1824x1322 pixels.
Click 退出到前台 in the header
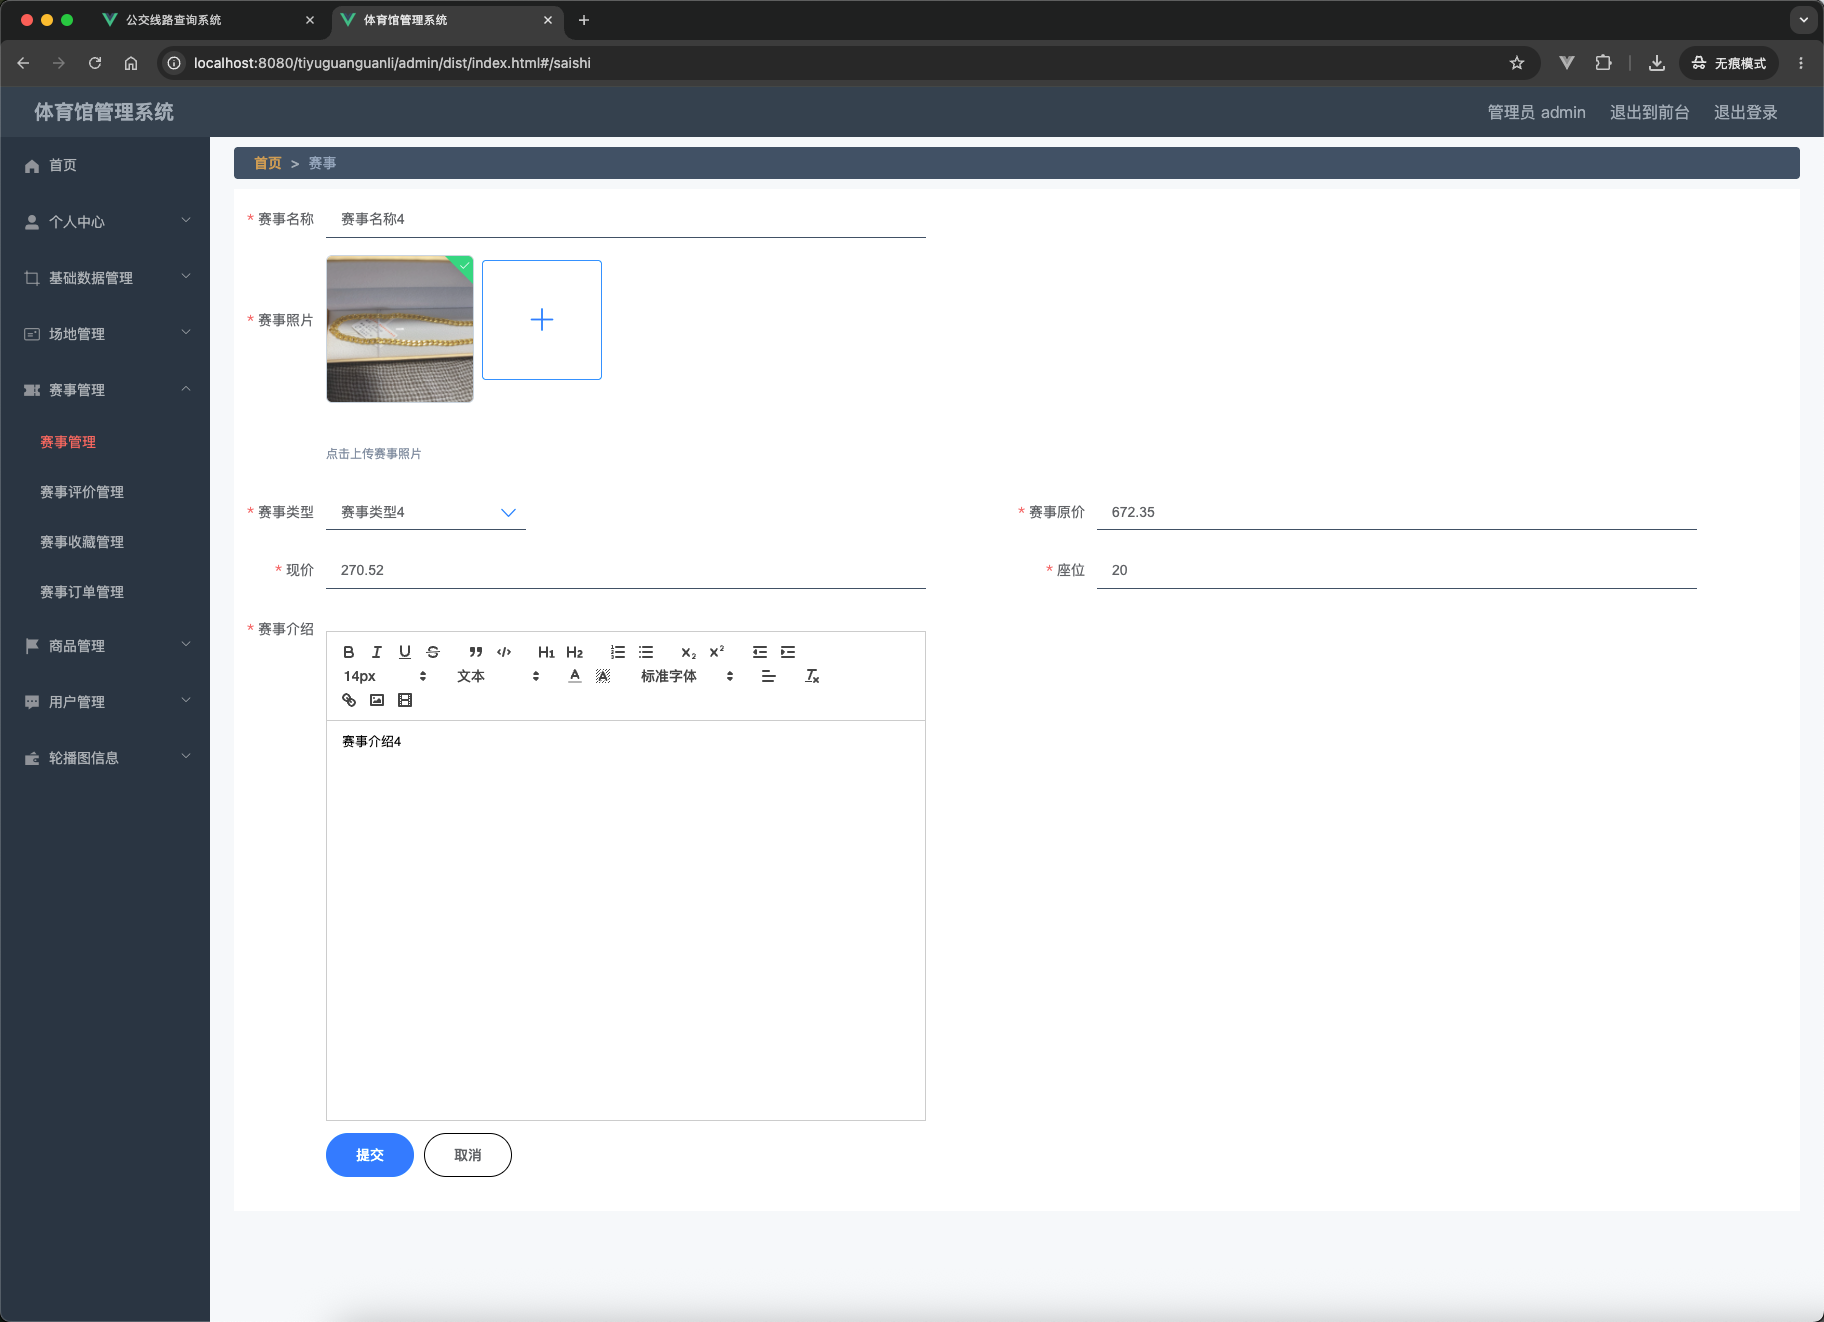tap(1649, 112)
